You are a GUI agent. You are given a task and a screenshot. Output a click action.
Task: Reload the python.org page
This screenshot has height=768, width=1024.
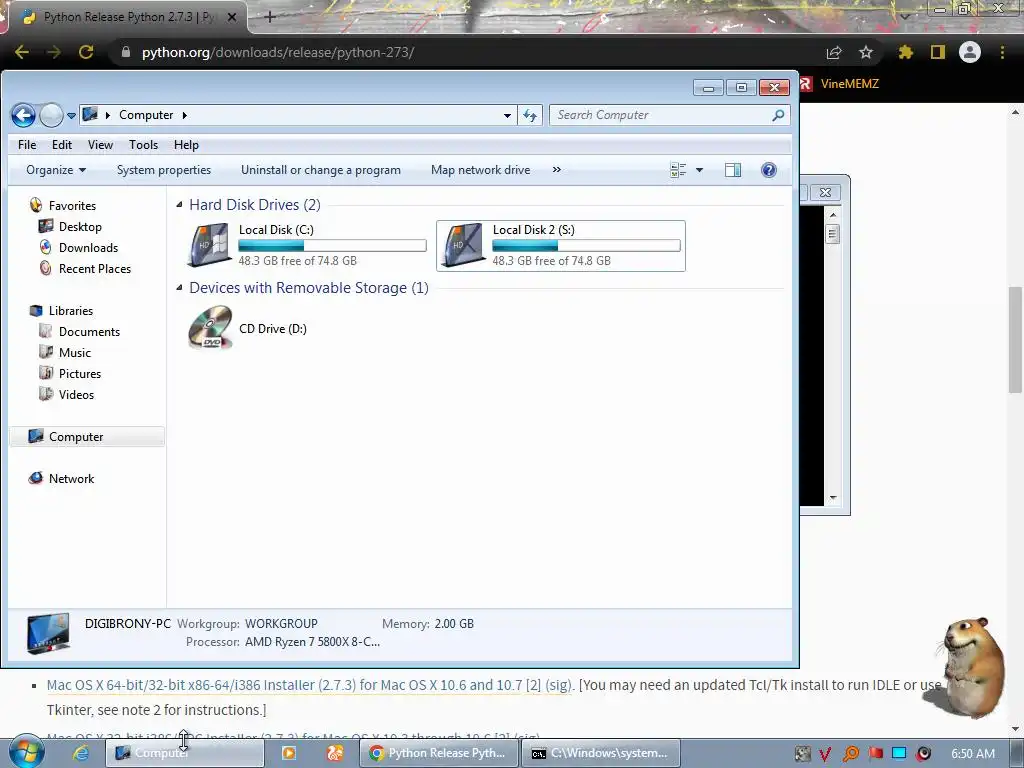pyautogui.click(x=86, y=52)
